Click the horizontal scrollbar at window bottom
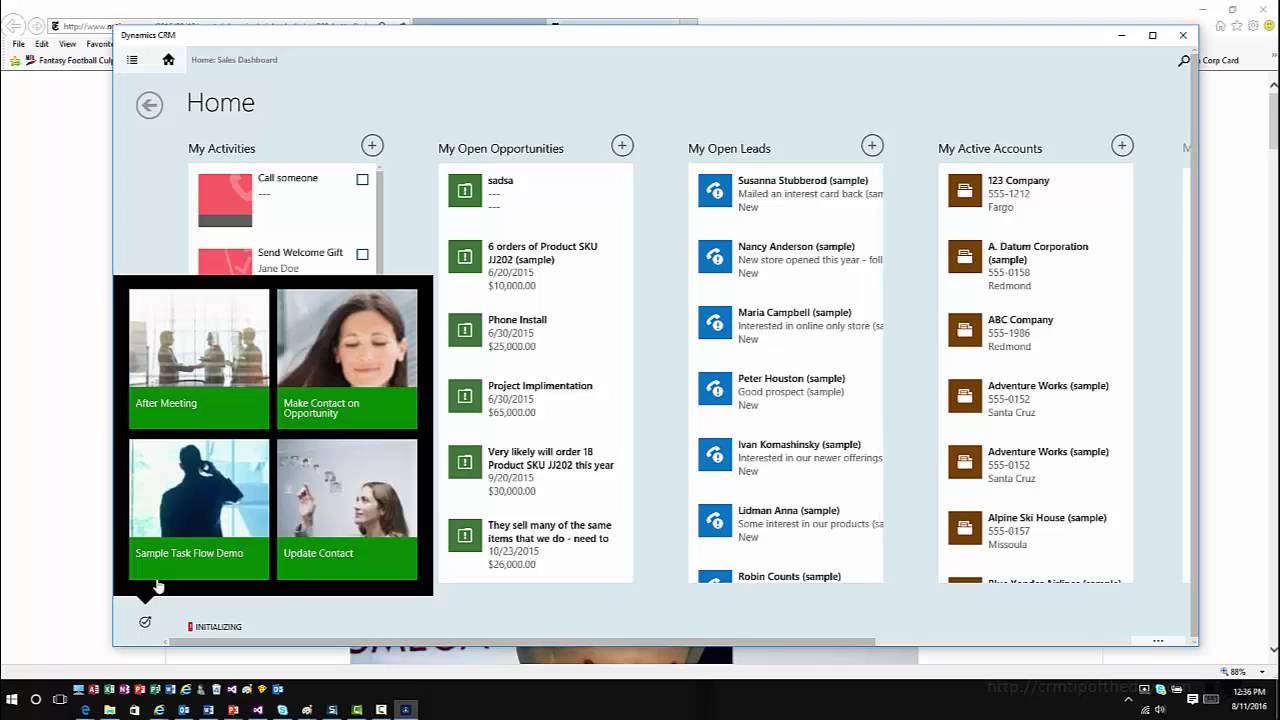Screen dimensions: 1280x720 [522, 642]
